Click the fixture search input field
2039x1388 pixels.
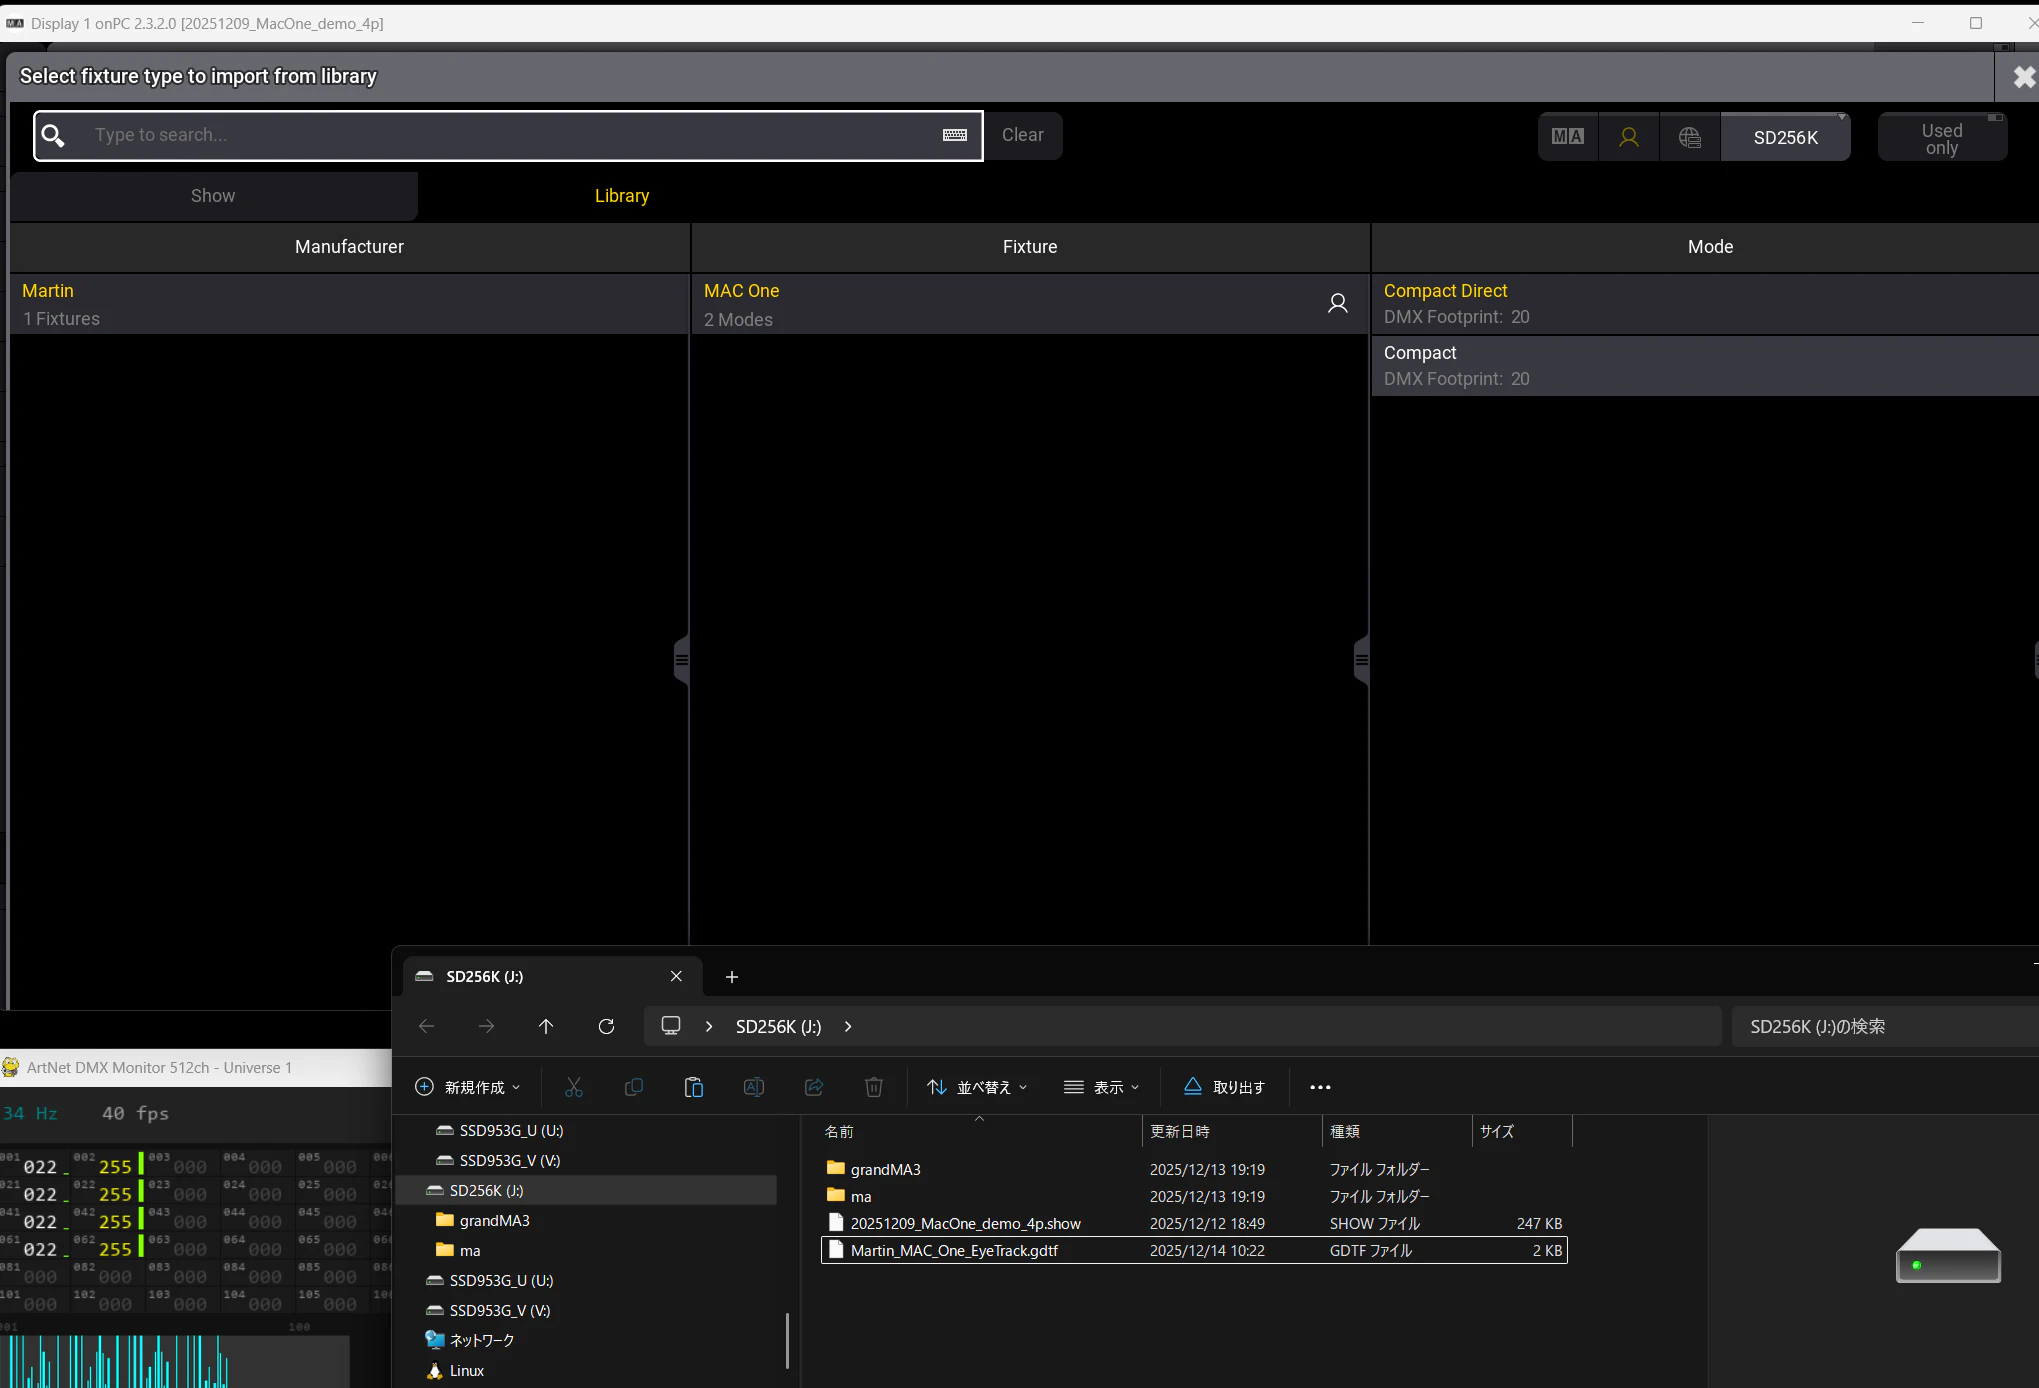pos(508,135)
